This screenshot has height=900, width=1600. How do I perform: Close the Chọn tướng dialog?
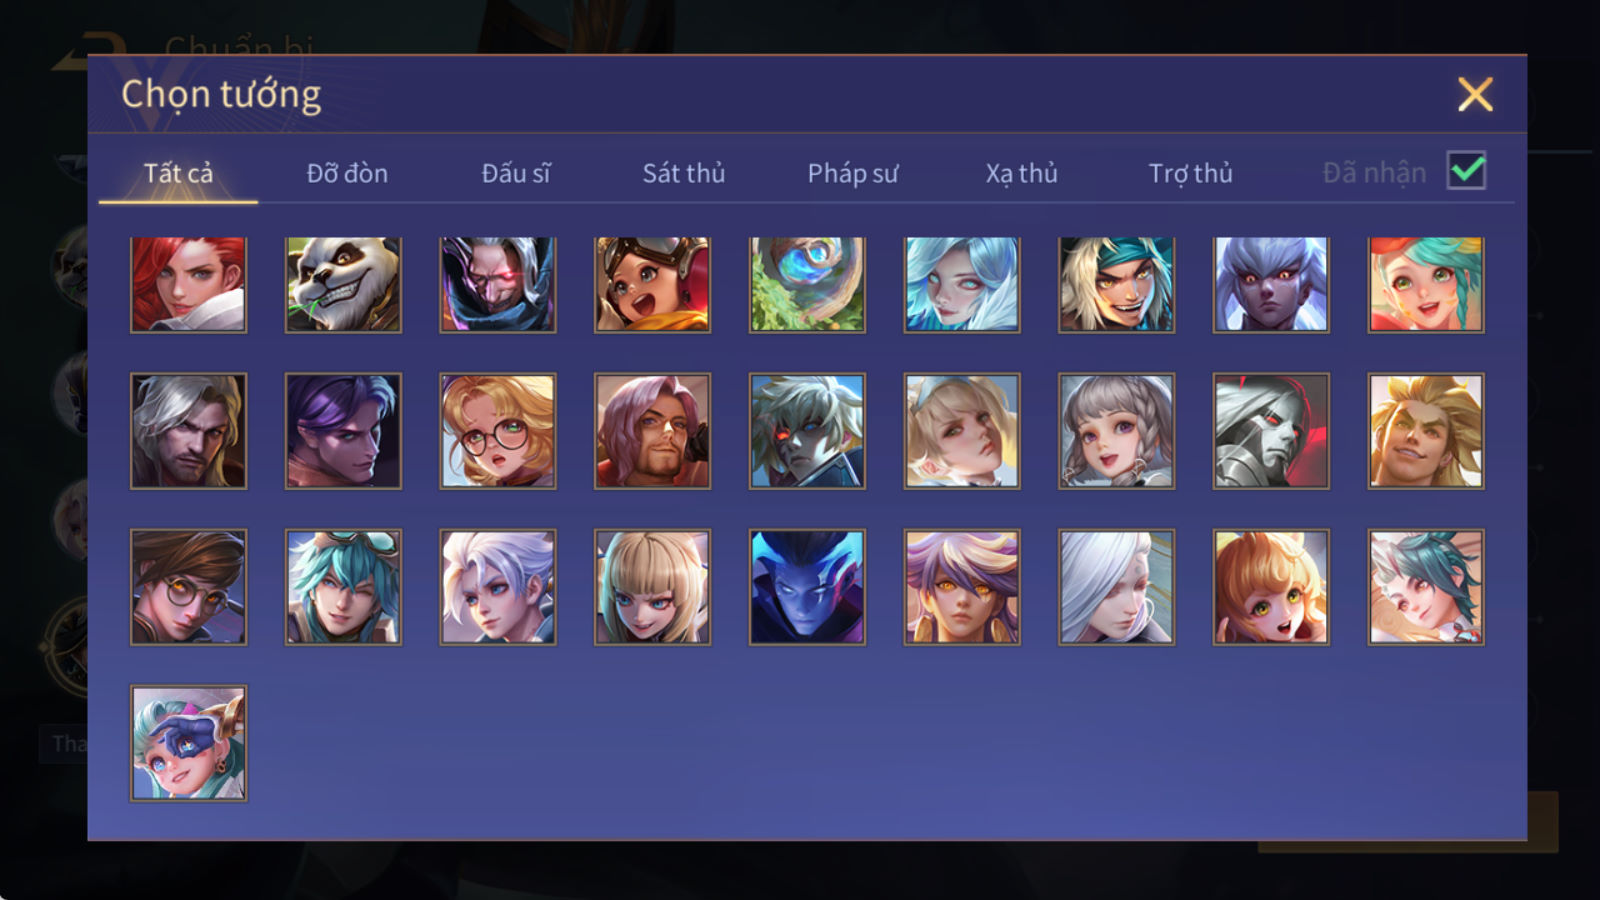tap(1475, 94)
